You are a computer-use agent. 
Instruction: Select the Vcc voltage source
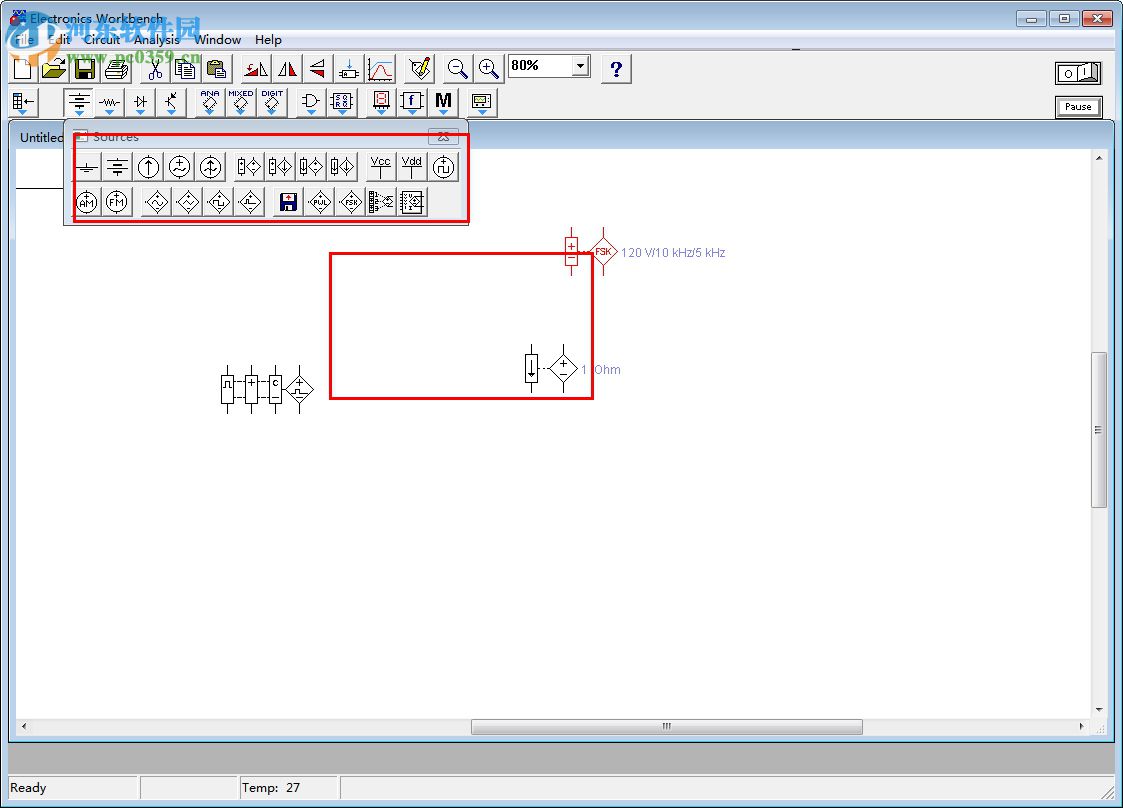[380, 165]
